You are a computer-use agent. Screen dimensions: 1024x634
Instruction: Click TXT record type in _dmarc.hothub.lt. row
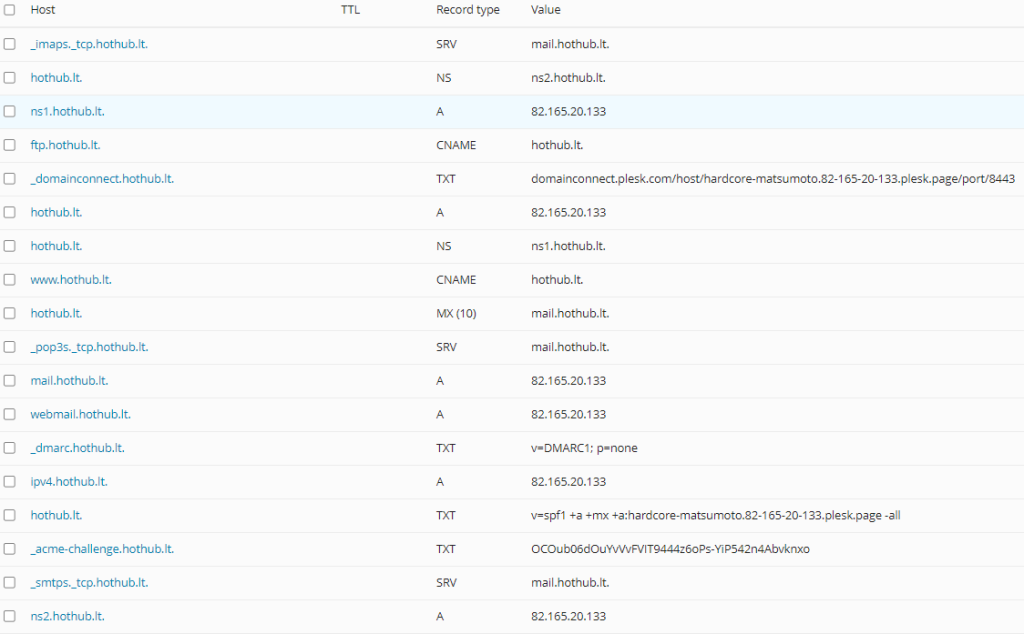(x=445, y=448)
